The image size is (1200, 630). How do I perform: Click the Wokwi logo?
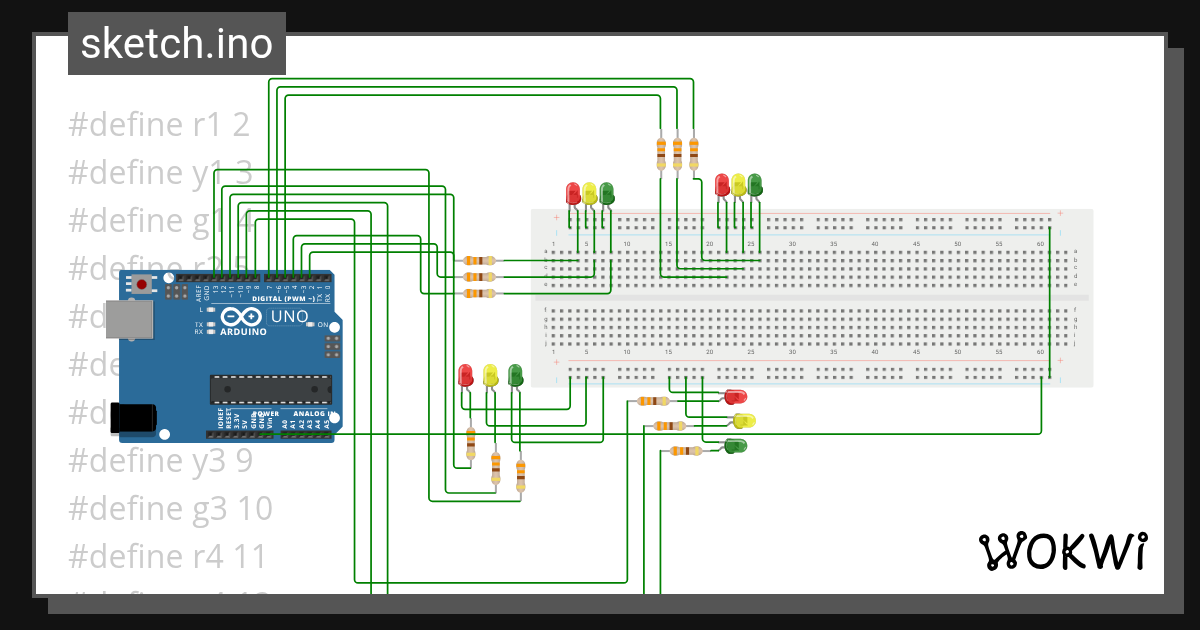[1065, 551]
